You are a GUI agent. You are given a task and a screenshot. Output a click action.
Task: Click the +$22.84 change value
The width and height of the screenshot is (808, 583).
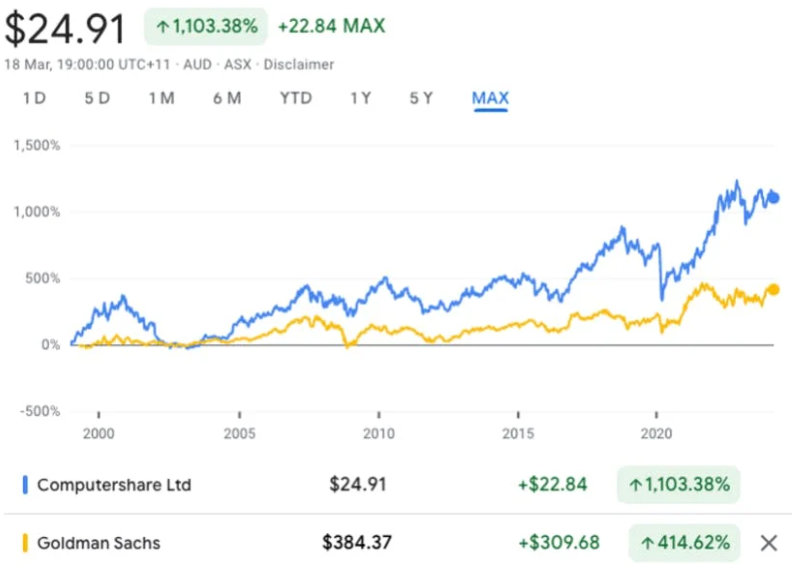(552, 485)
